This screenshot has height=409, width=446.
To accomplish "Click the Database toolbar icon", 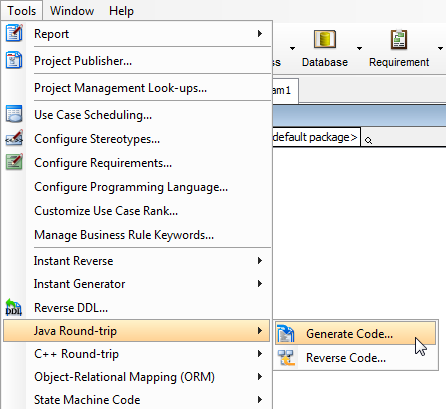I will click(325, 39).
